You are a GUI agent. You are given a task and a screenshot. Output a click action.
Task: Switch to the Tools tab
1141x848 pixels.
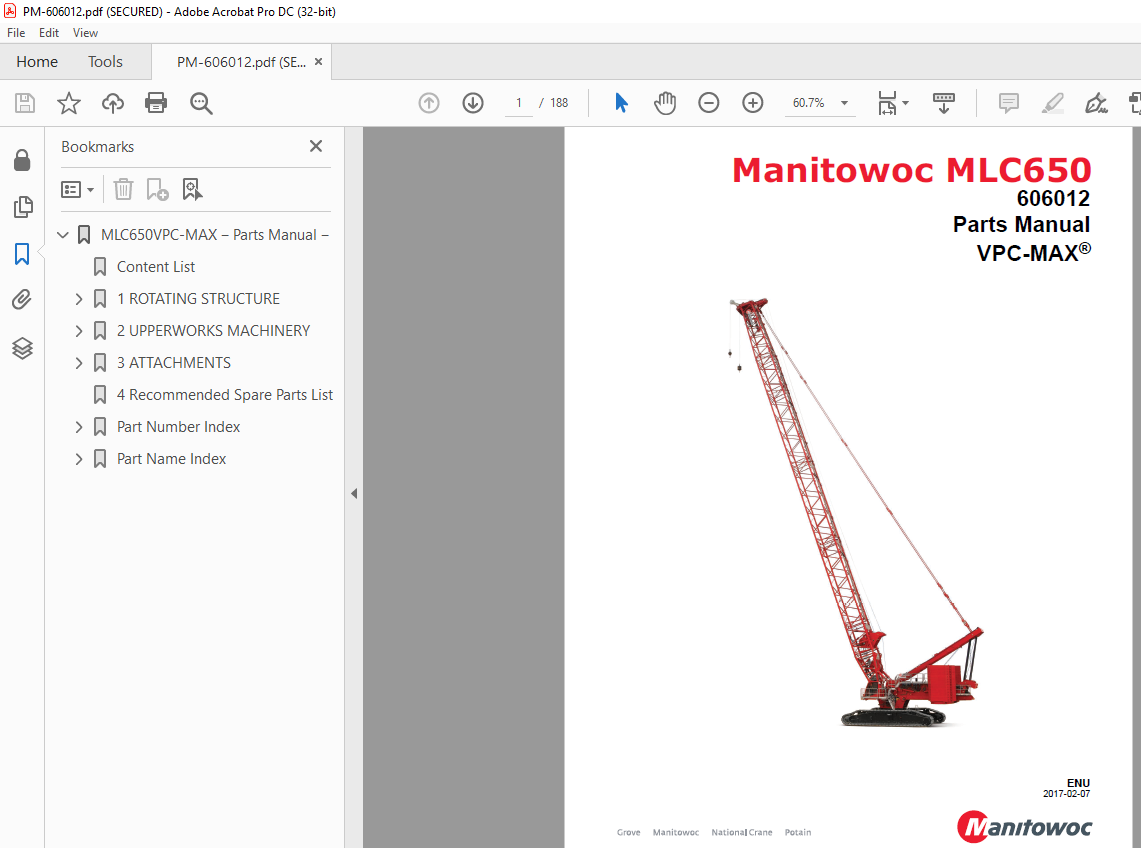click(x=106, y=62)
